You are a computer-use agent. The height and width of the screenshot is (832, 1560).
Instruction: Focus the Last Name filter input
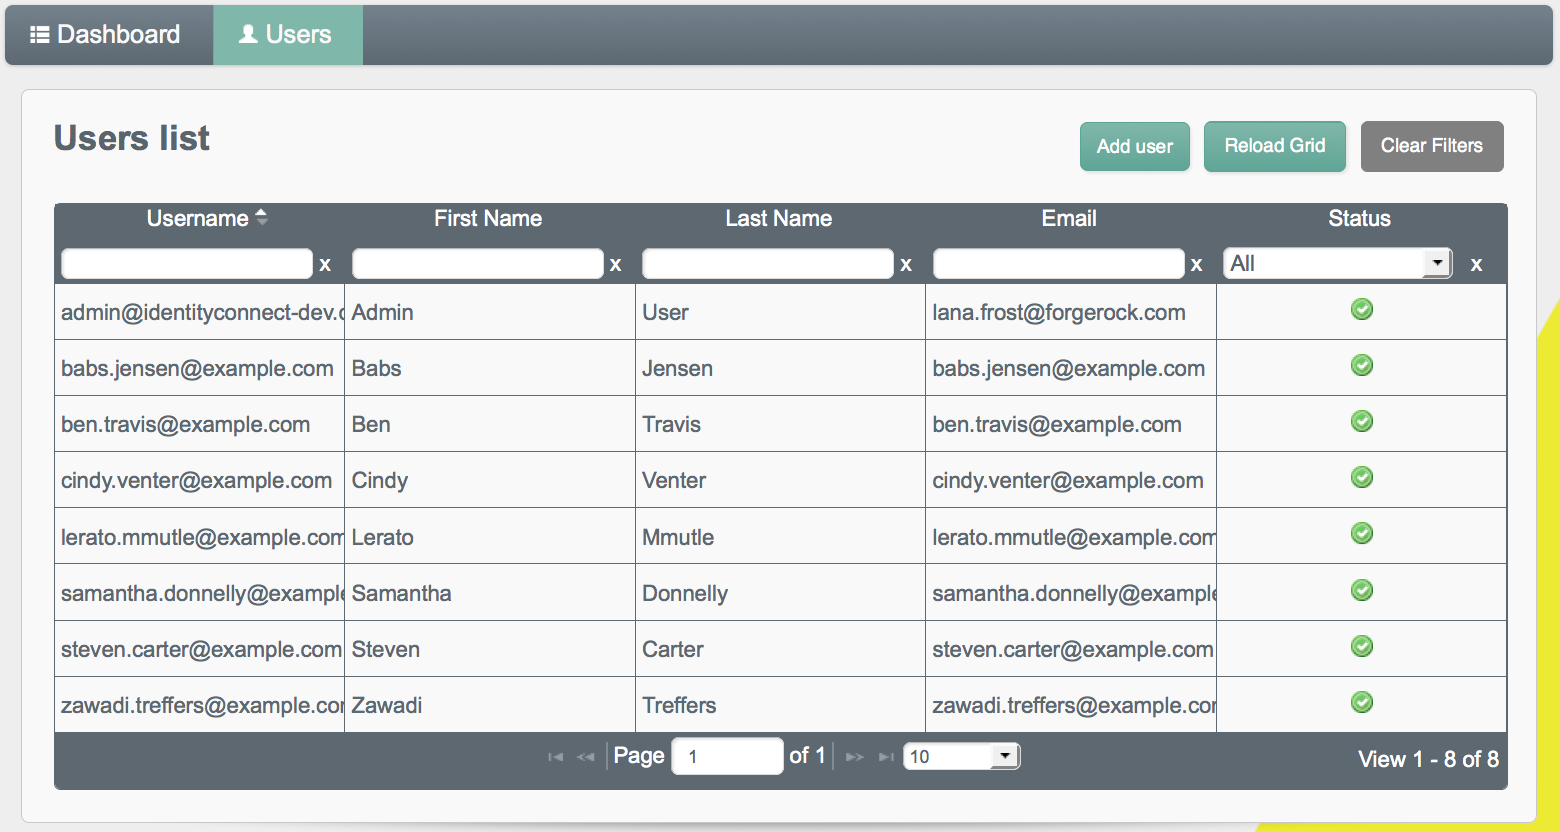click(768, 264)
